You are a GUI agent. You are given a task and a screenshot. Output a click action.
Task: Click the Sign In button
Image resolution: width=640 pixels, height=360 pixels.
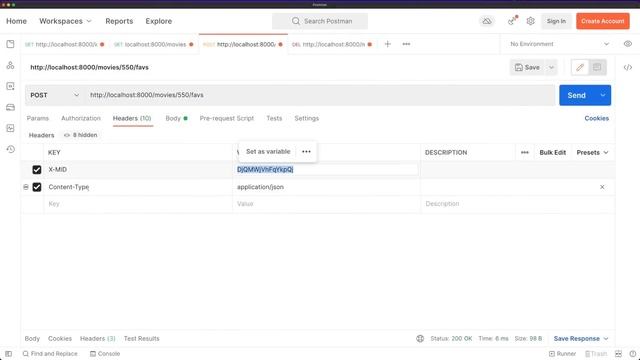(x=556, y=21)
